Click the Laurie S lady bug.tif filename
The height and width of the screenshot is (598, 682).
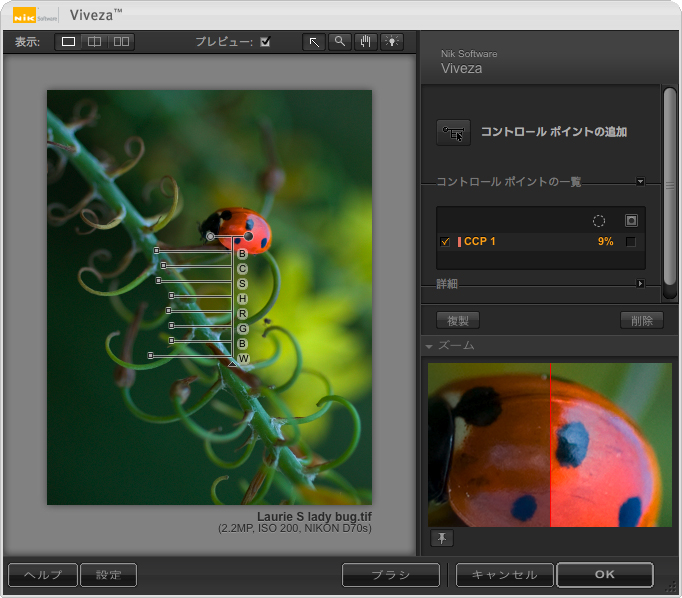(314, 517)
